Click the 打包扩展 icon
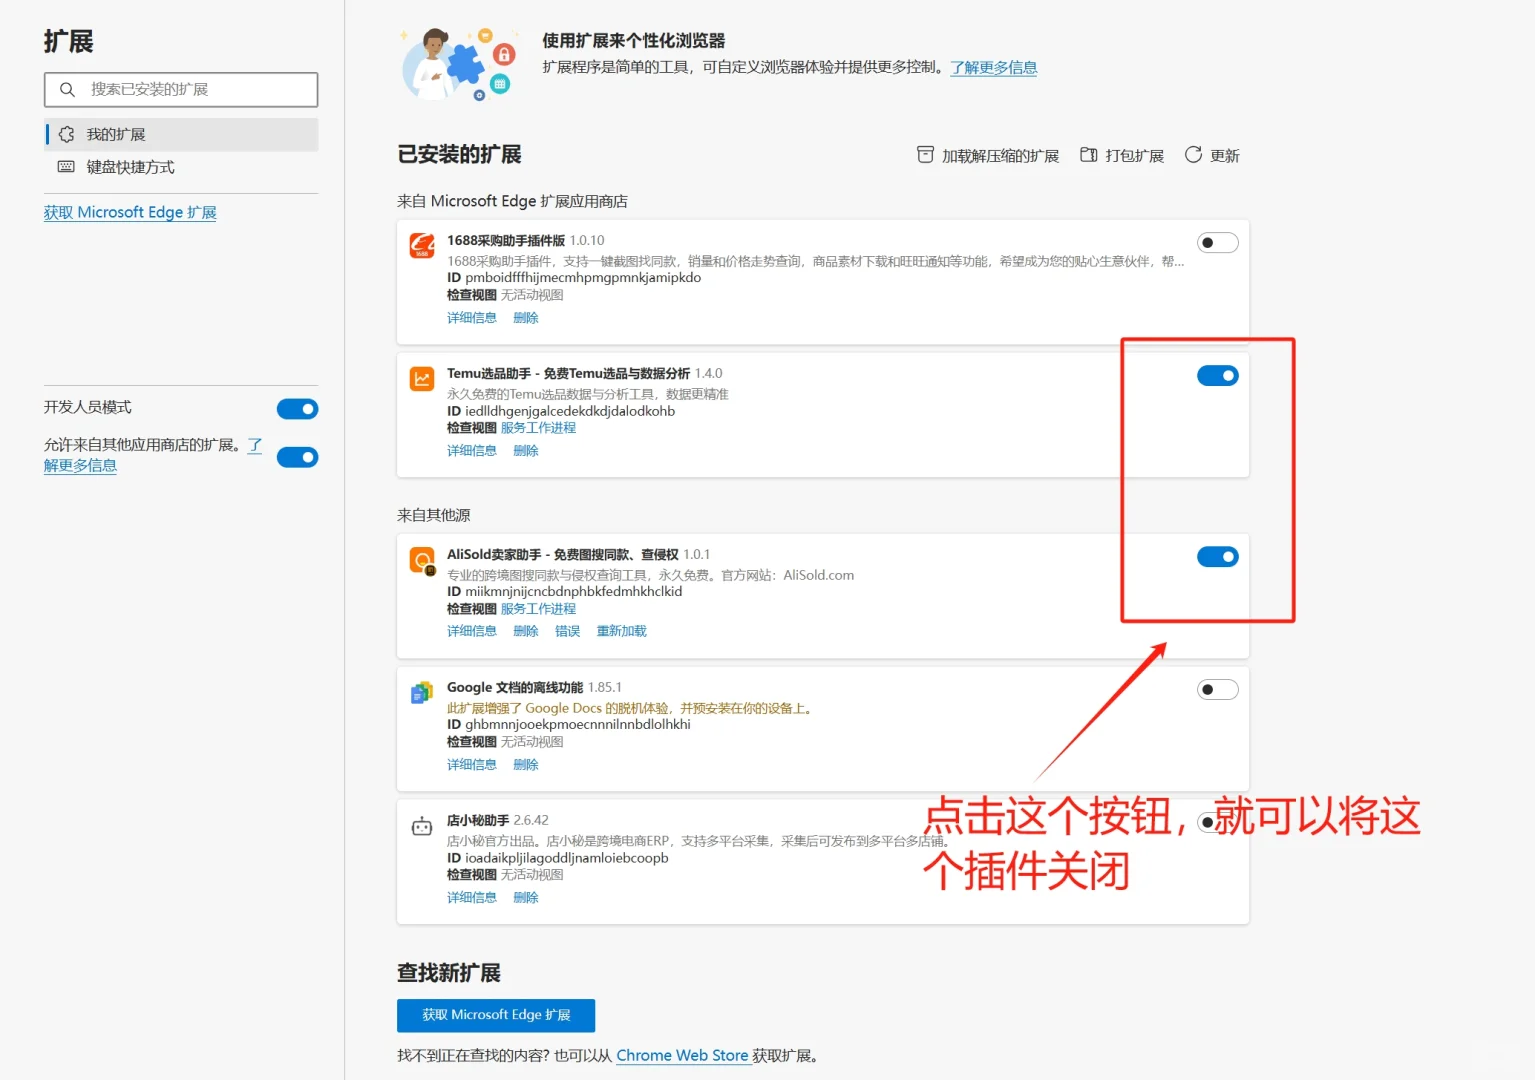 (1088, 155)
